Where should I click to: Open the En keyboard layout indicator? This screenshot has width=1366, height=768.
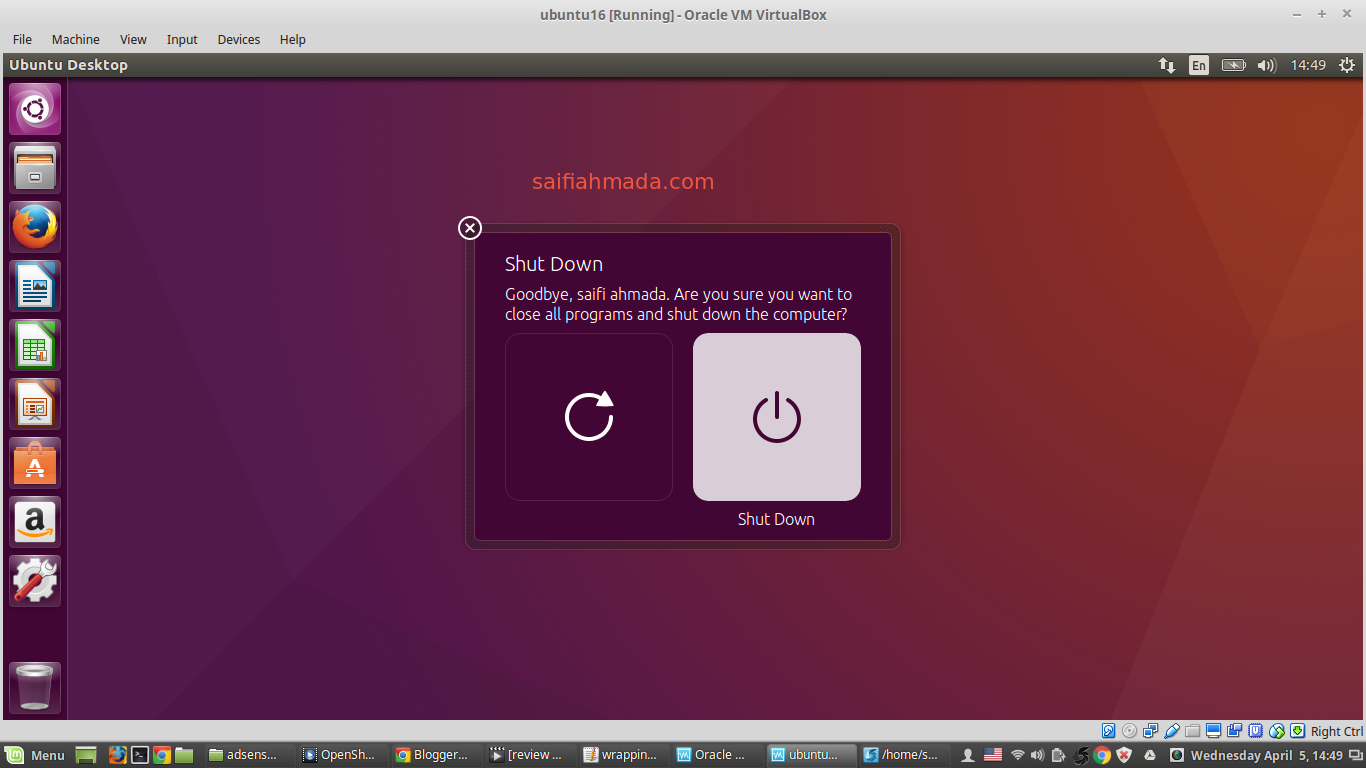click(1198, 65)
